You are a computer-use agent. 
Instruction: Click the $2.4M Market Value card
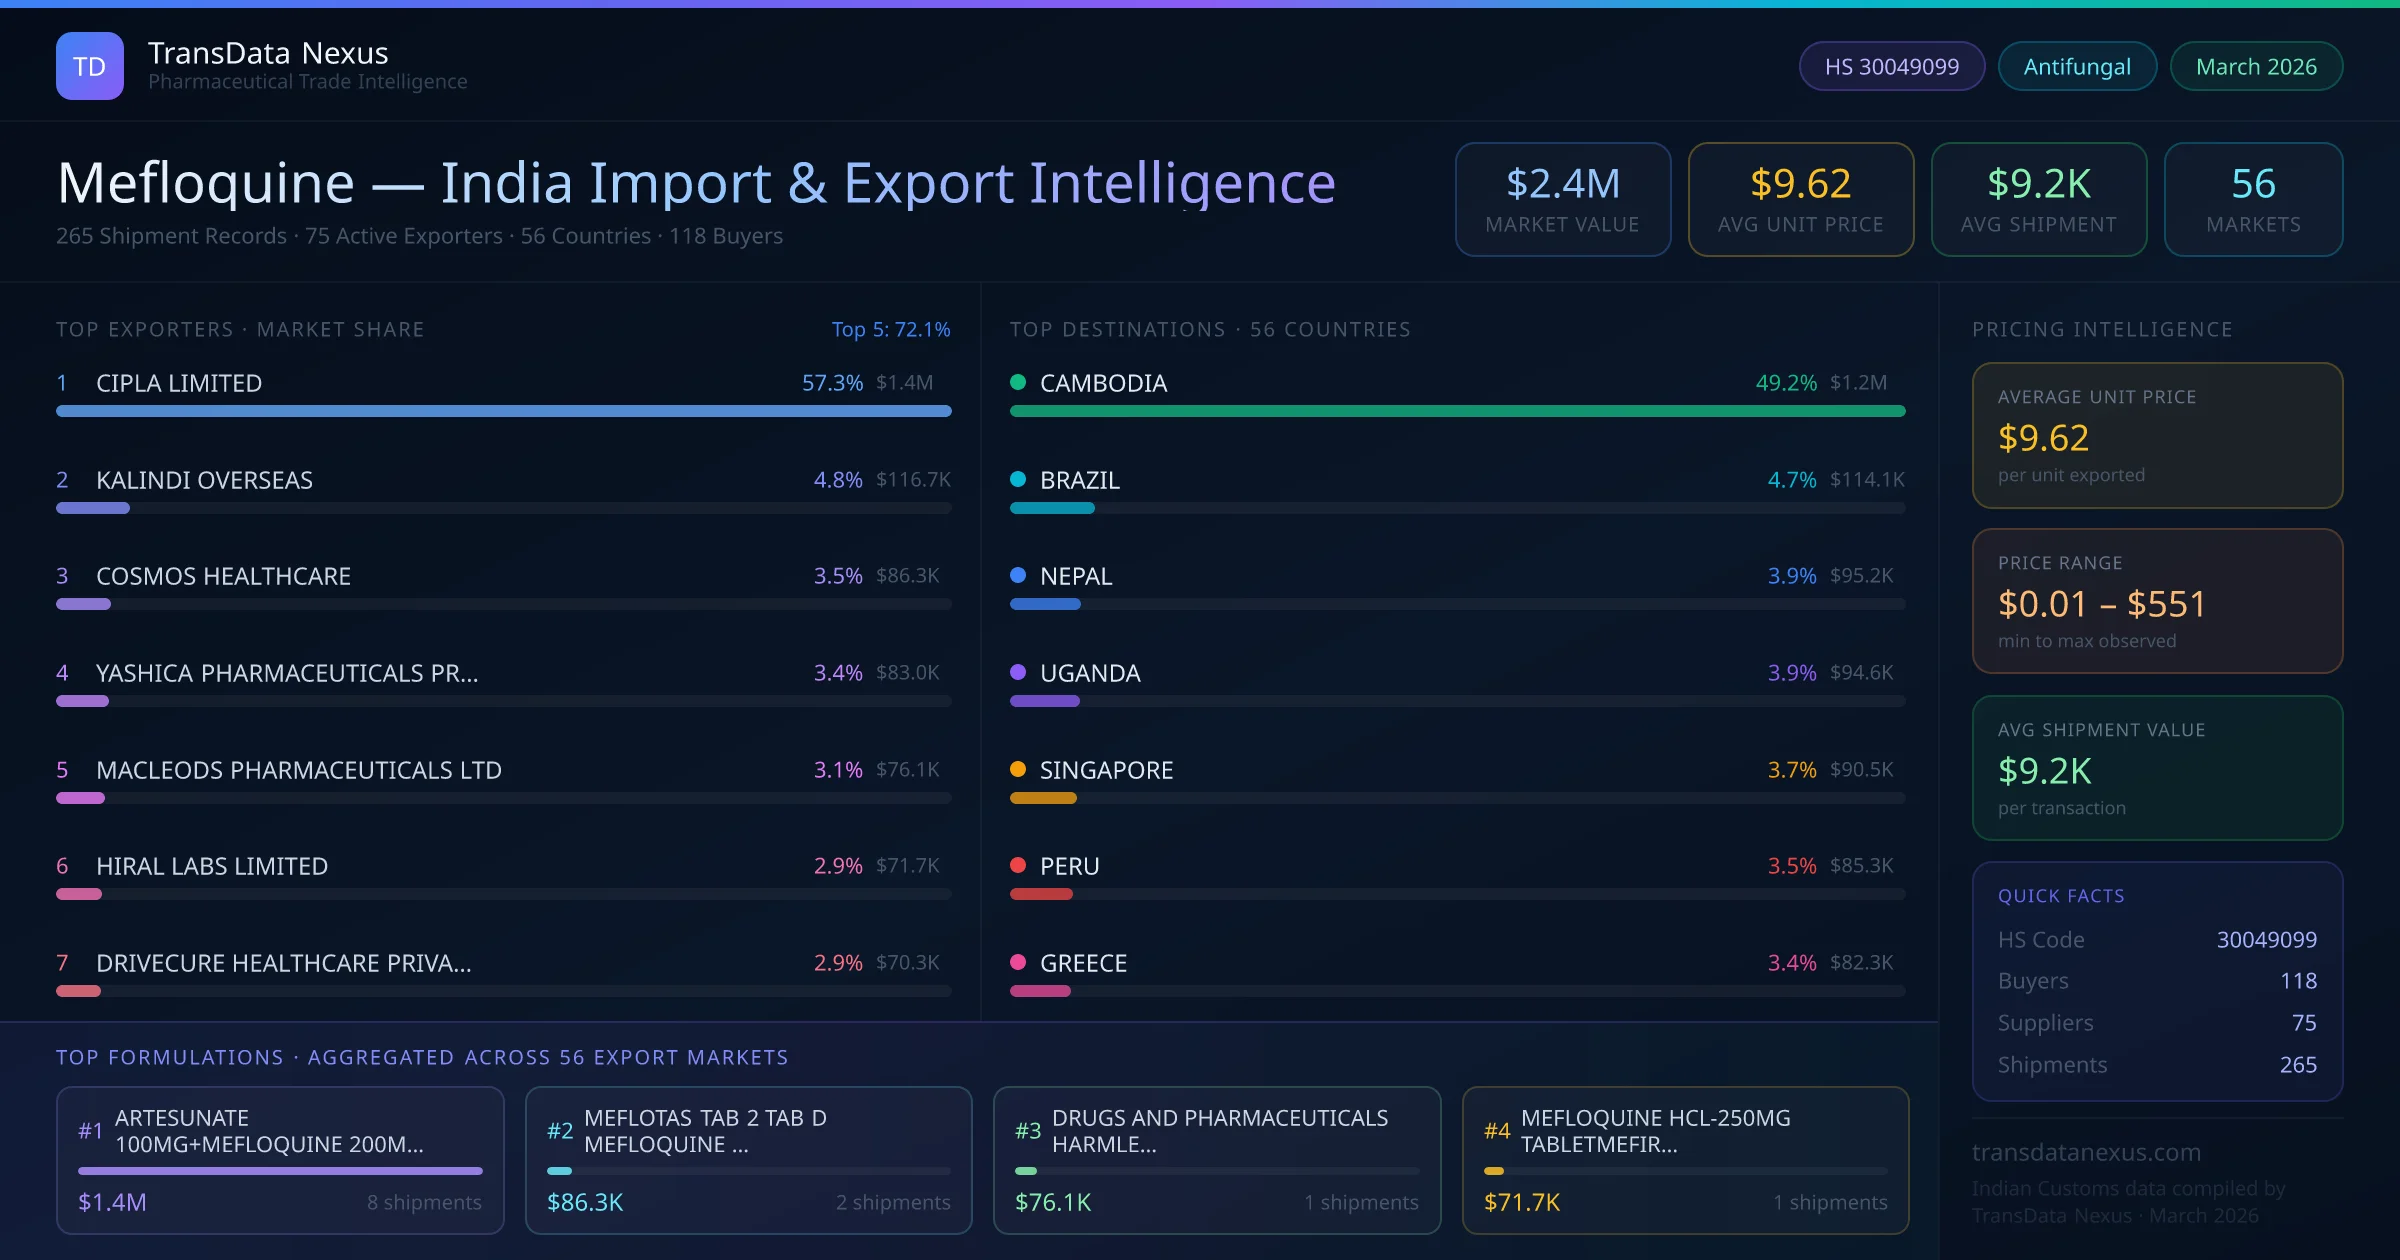pos(1562,199)
